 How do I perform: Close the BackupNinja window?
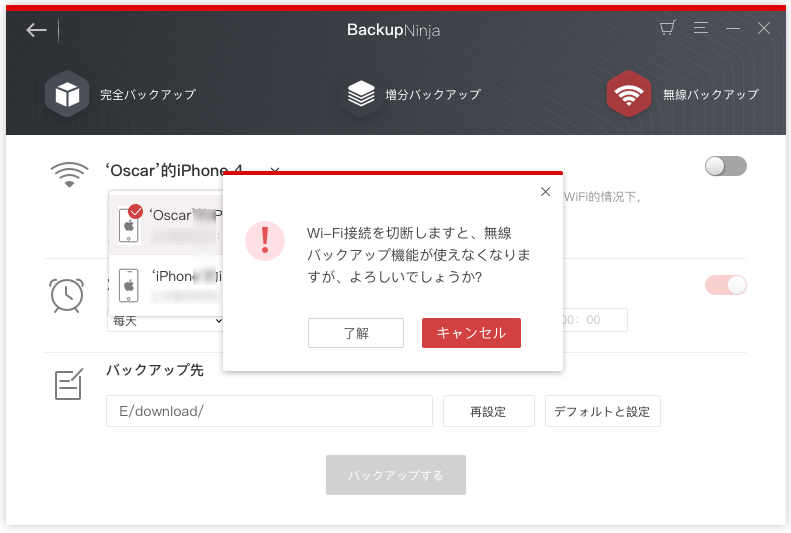[764, 28]
